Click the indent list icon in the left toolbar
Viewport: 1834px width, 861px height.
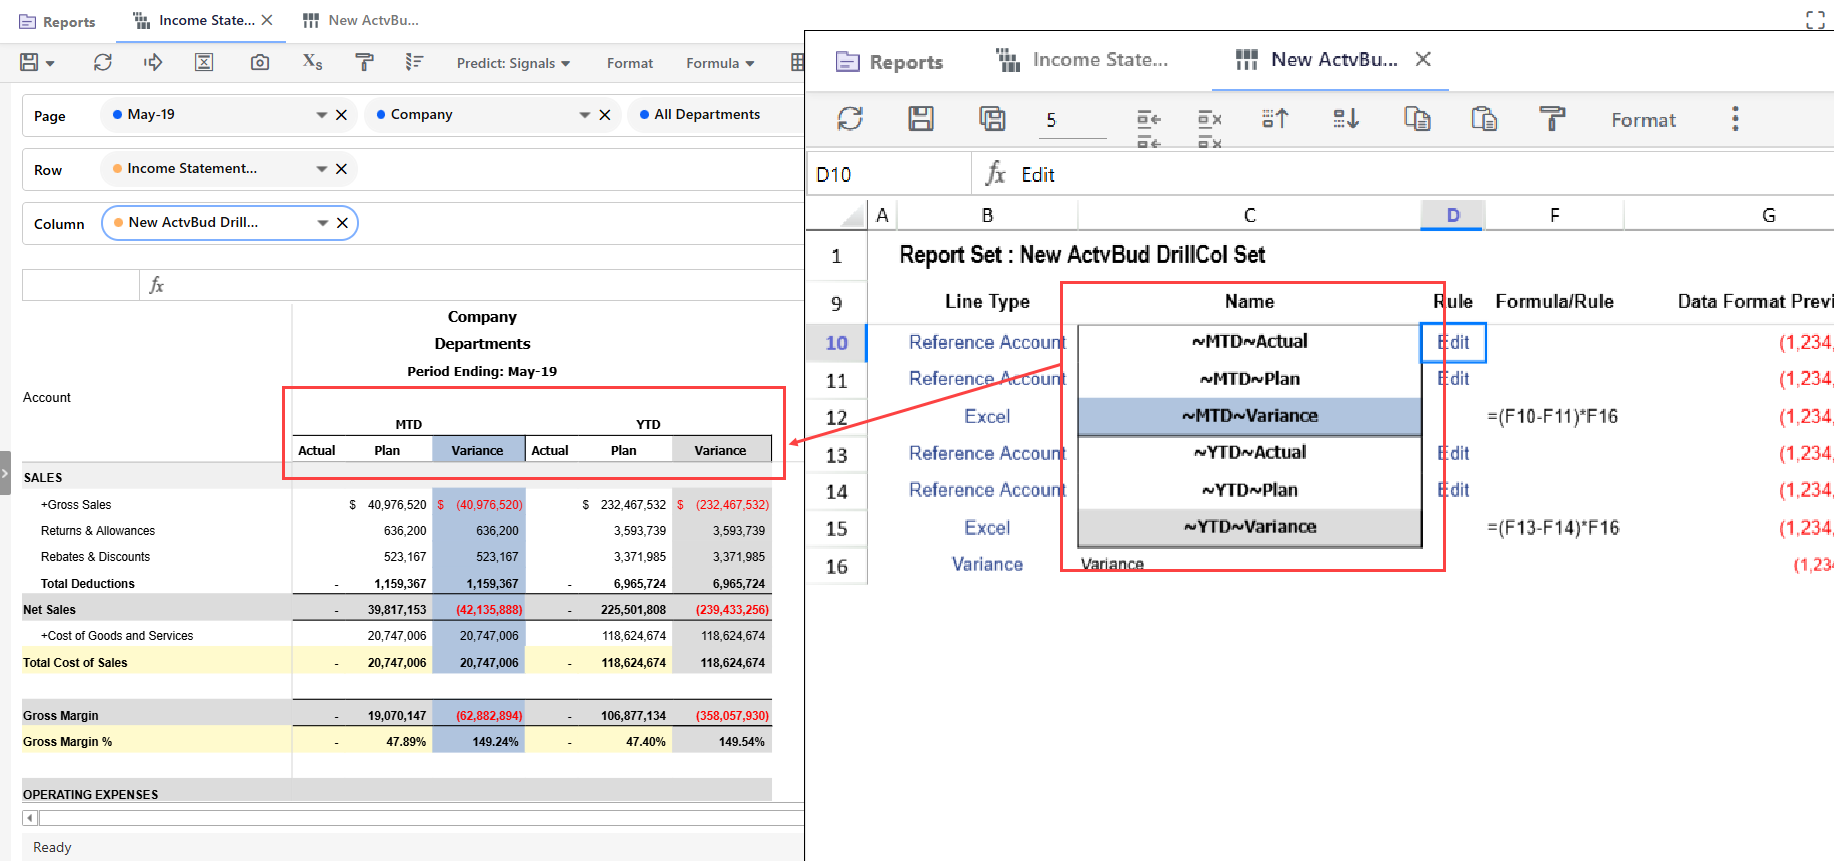[x=415, y=62]
